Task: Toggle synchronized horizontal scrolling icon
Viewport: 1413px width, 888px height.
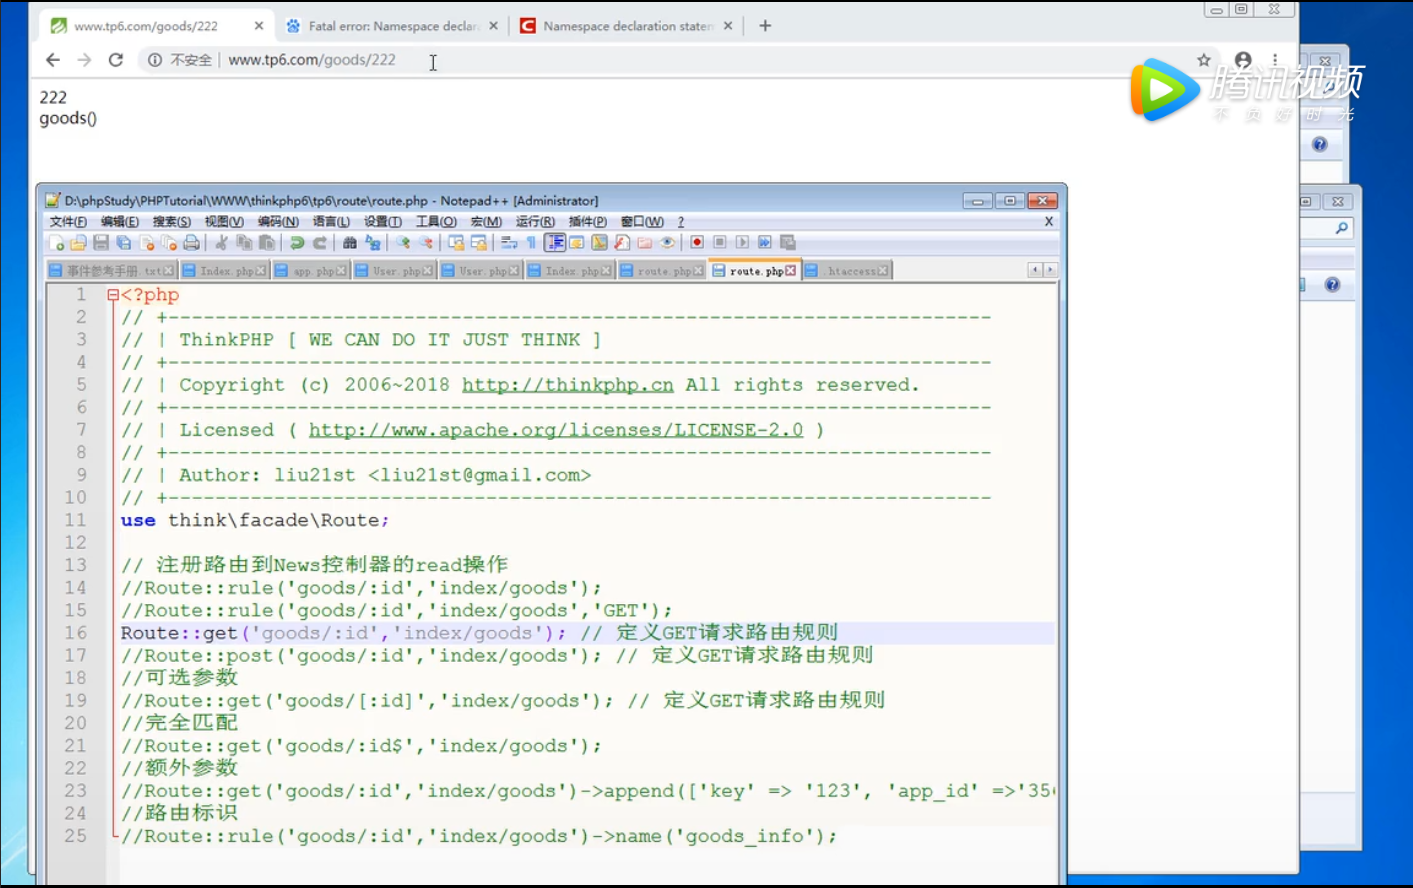Action: coord(480,243)
